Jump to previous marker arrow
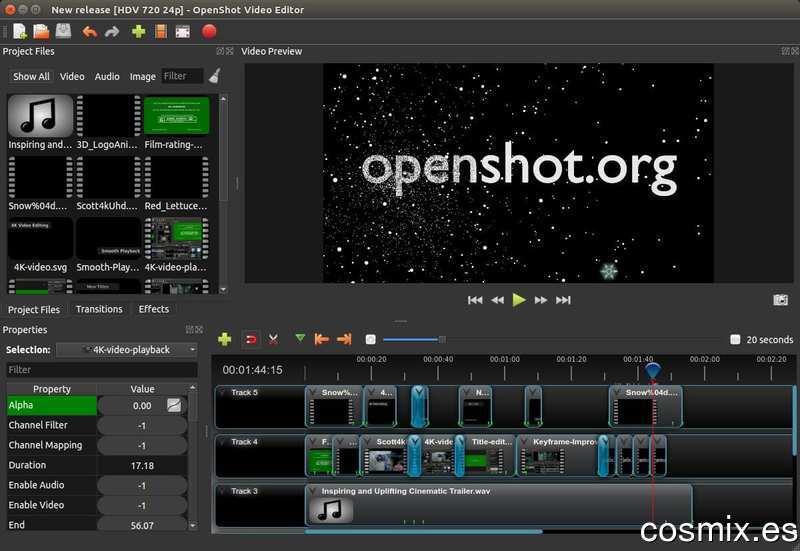Viewport: 800px width, 551px height. 321,339
